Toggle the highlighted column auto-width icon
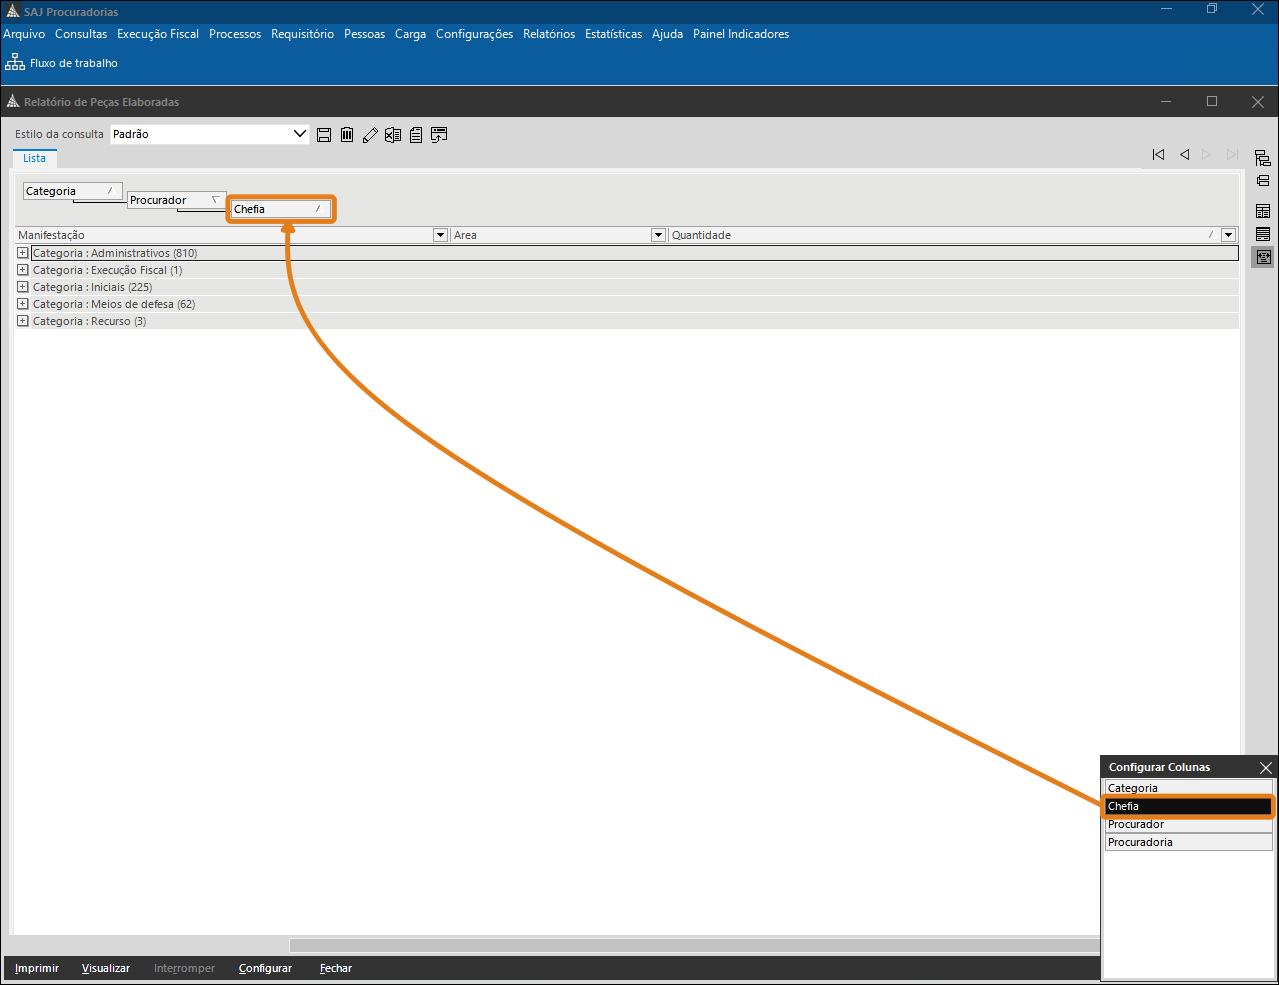Image resolution: width=1279 pixels, height=985 pixels. coord(1264,257)
